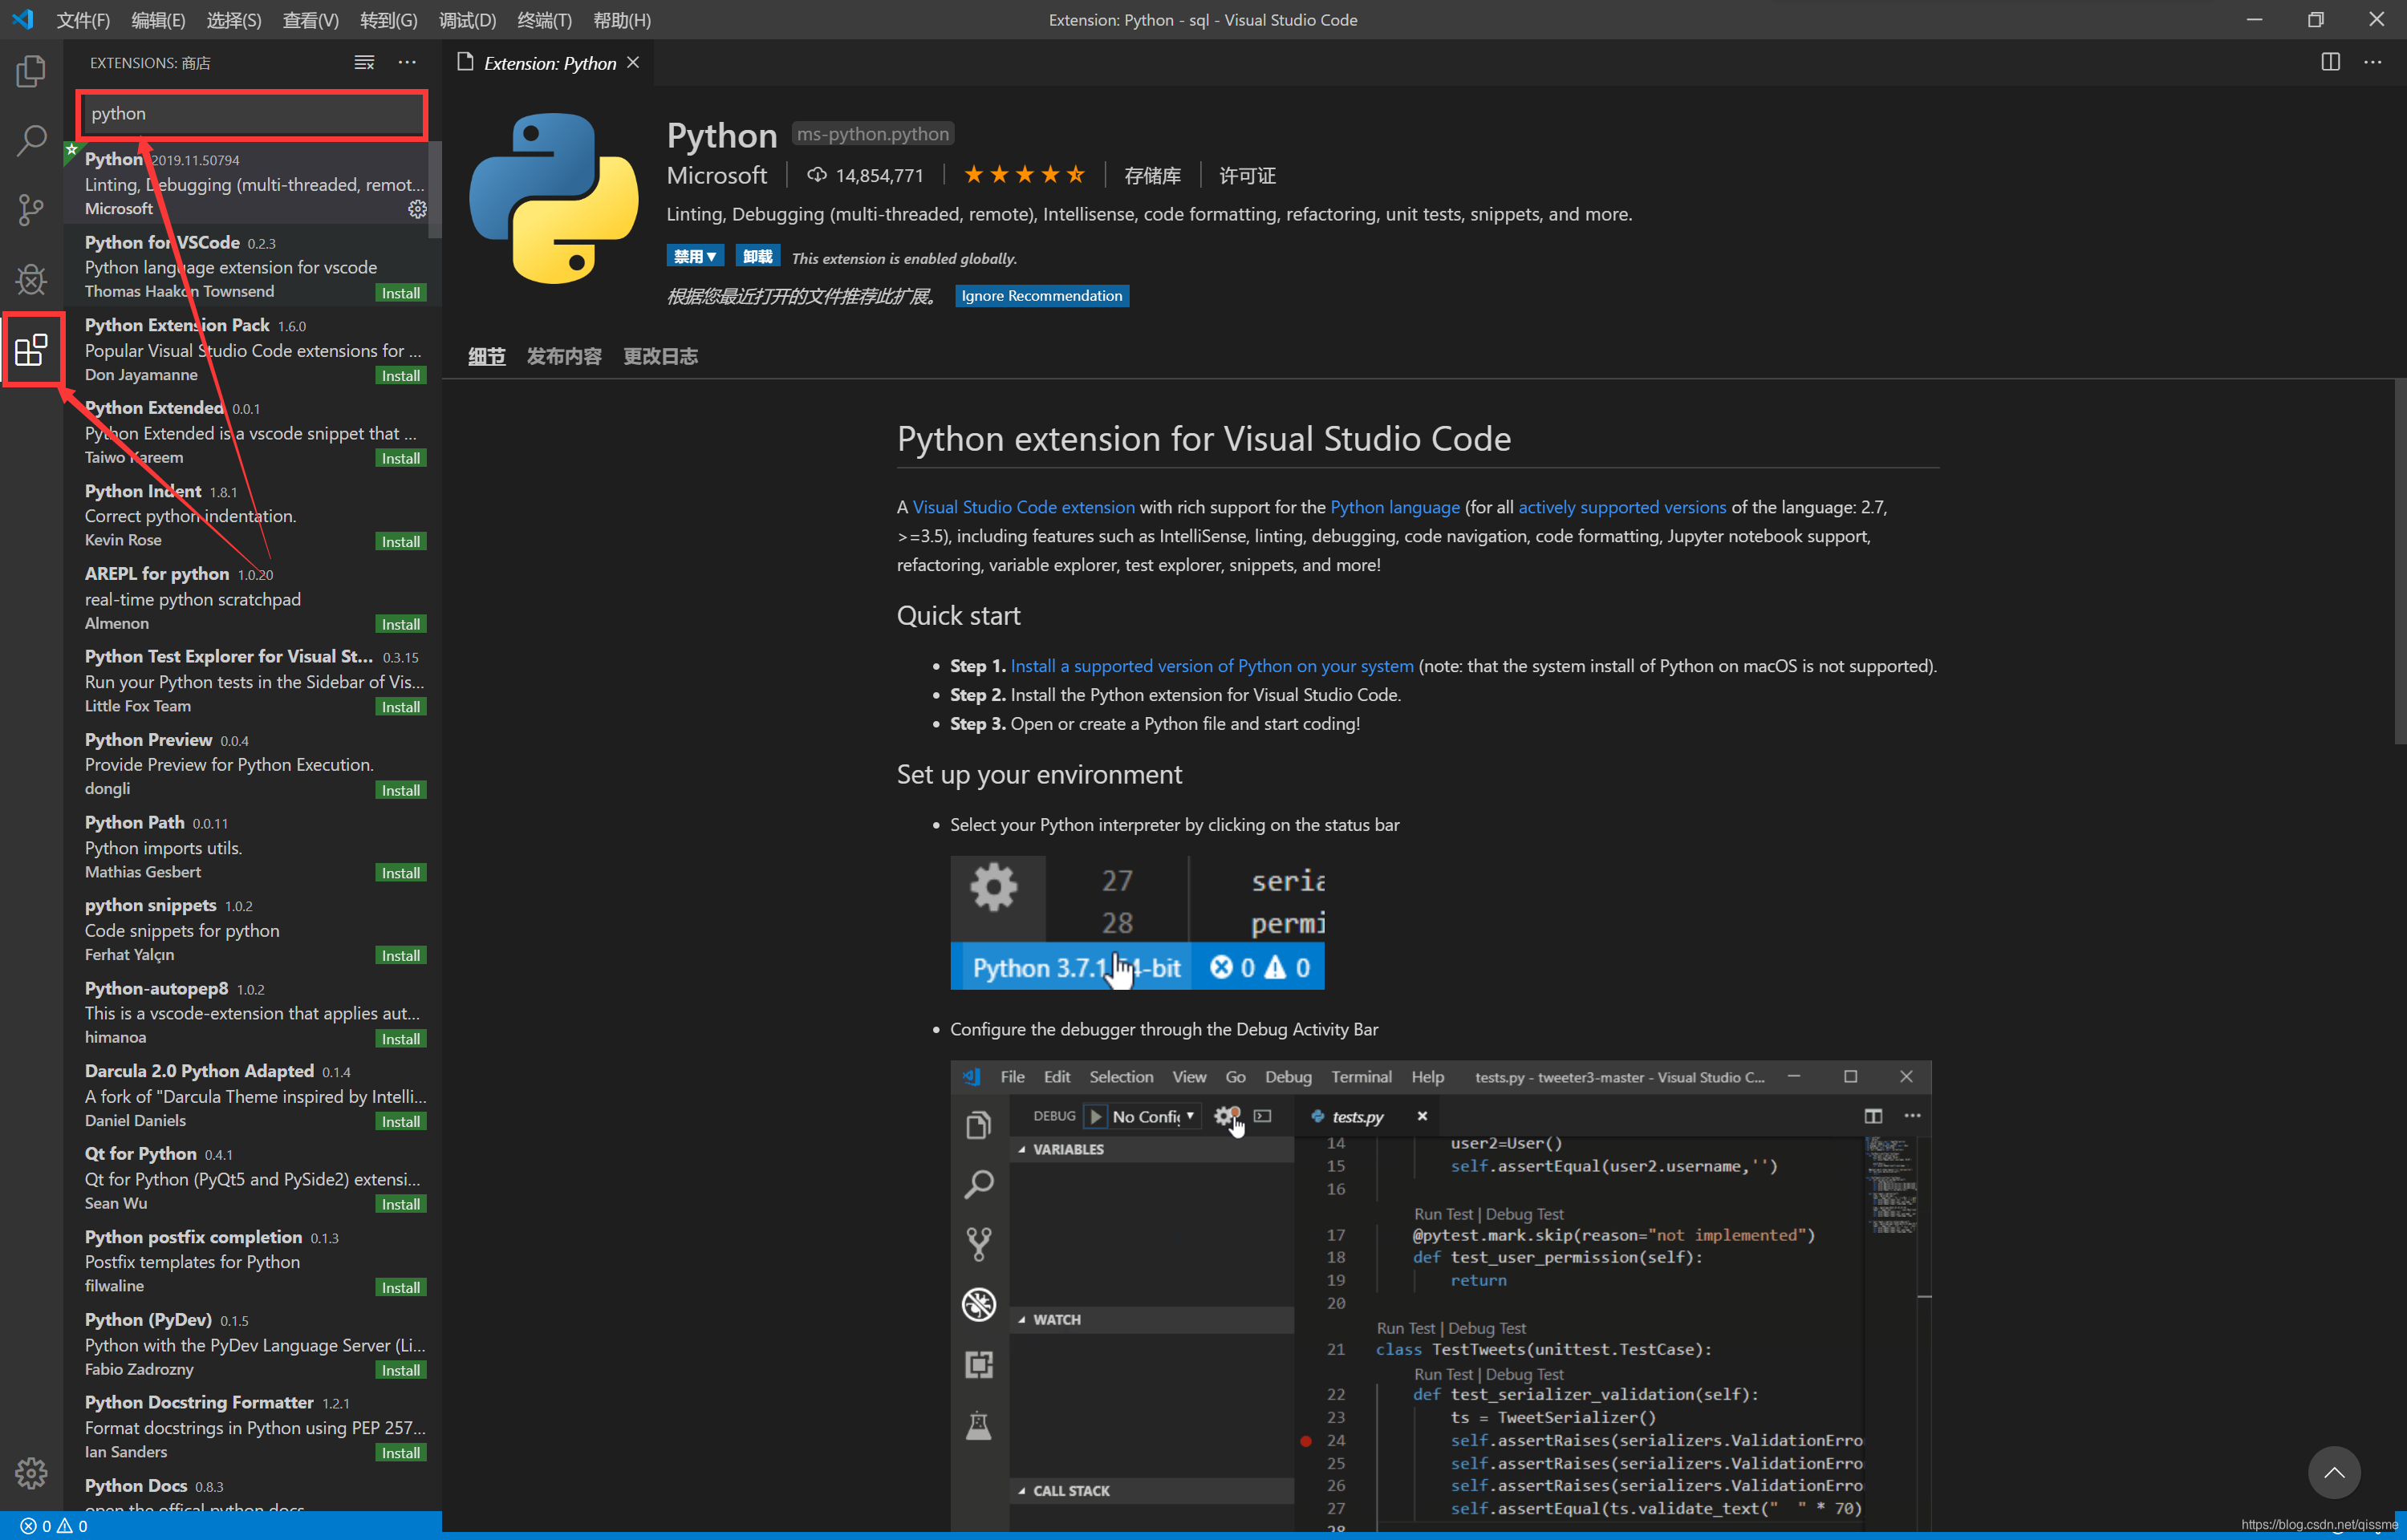Install Python for VSCode extension

tap(401, 293)
